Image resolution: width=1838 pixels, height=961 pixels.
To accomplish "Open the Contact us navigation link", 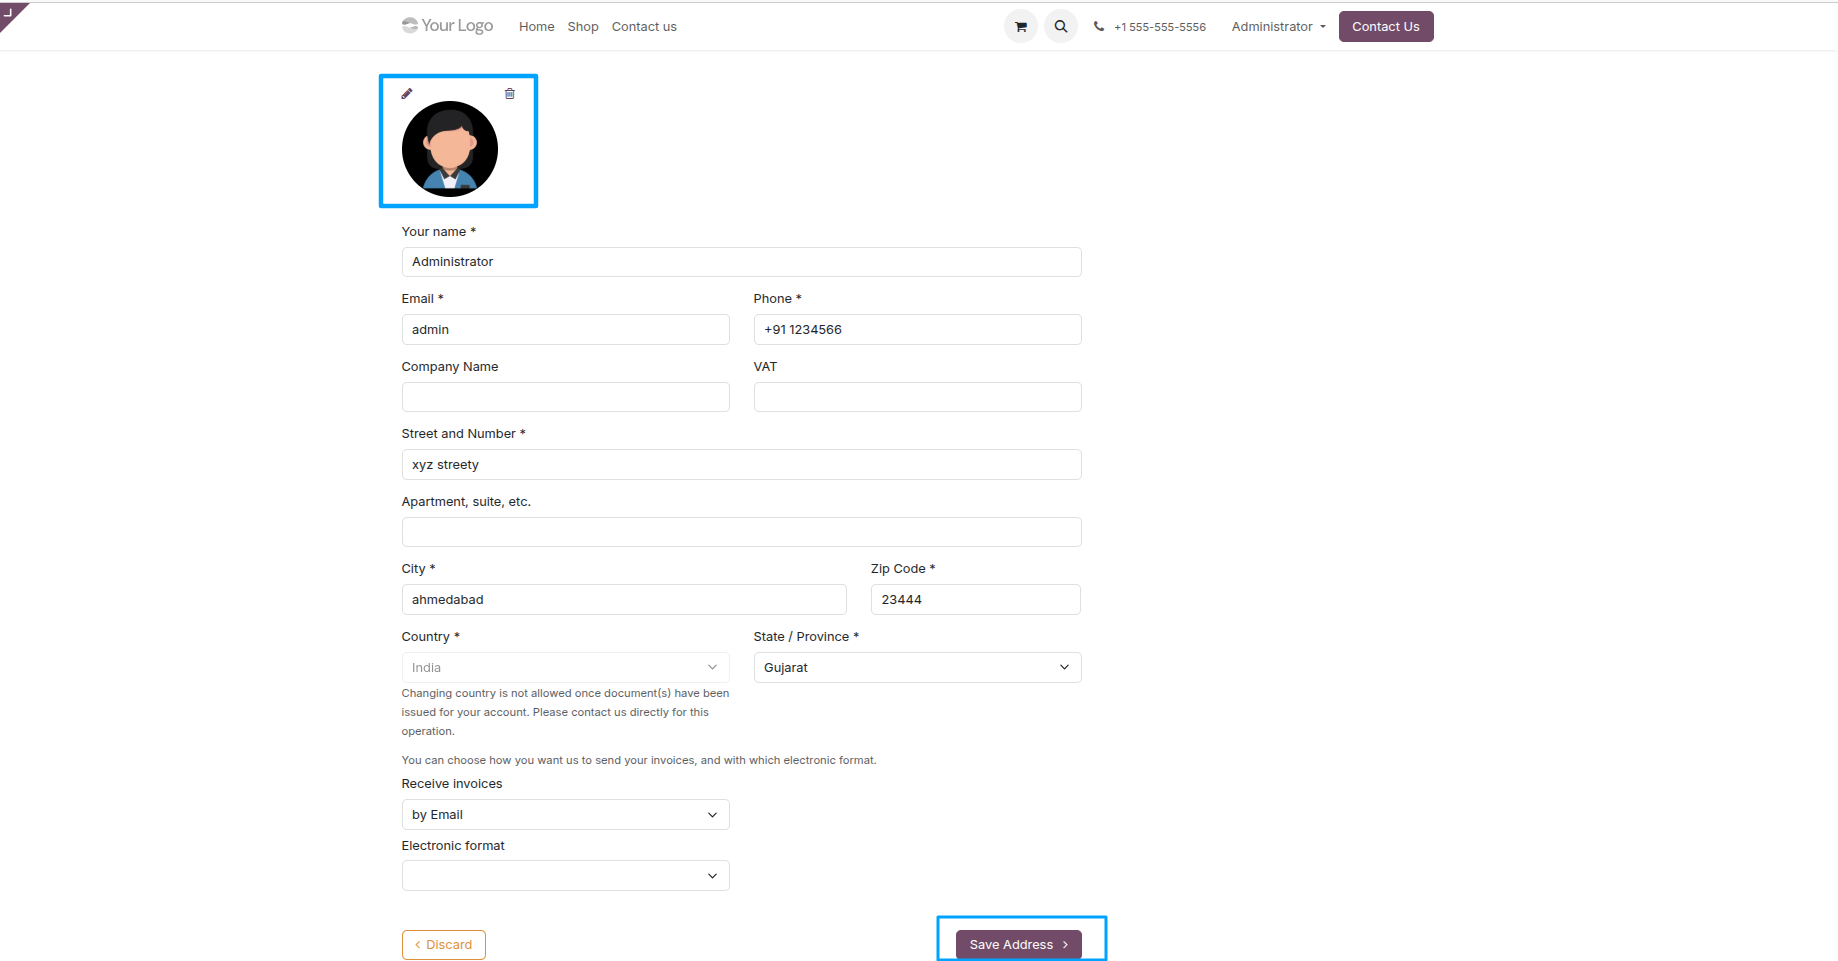I will tap(643, 26).
